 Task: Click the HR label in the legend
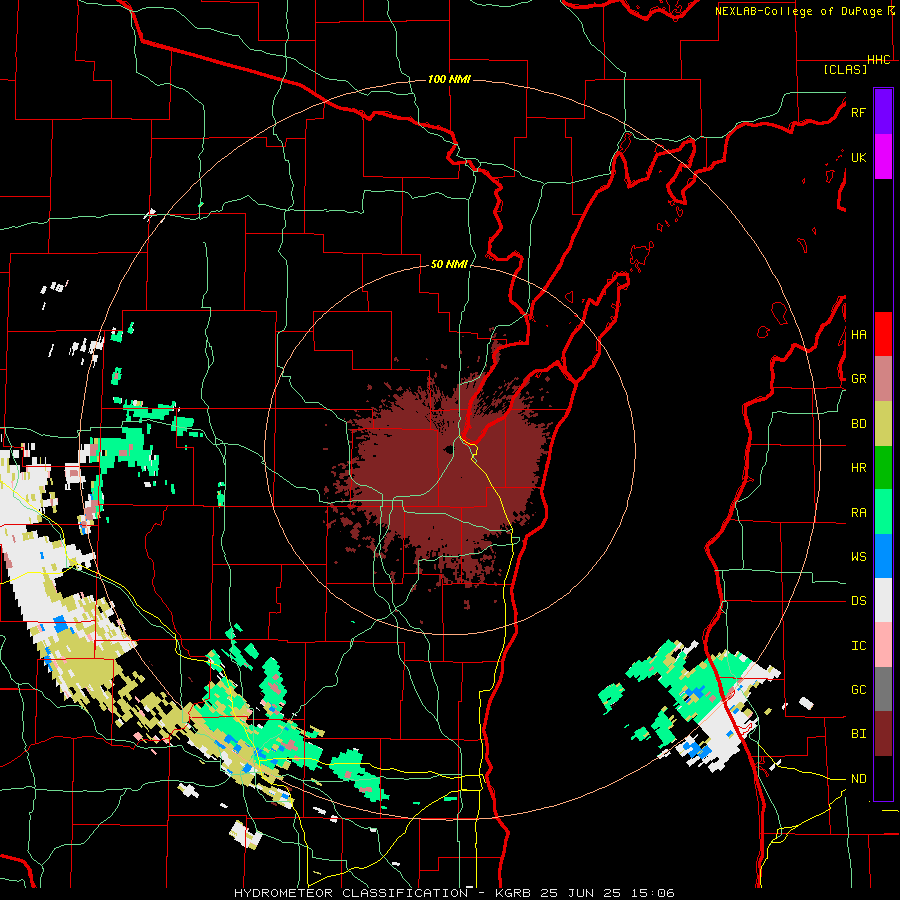859,468
